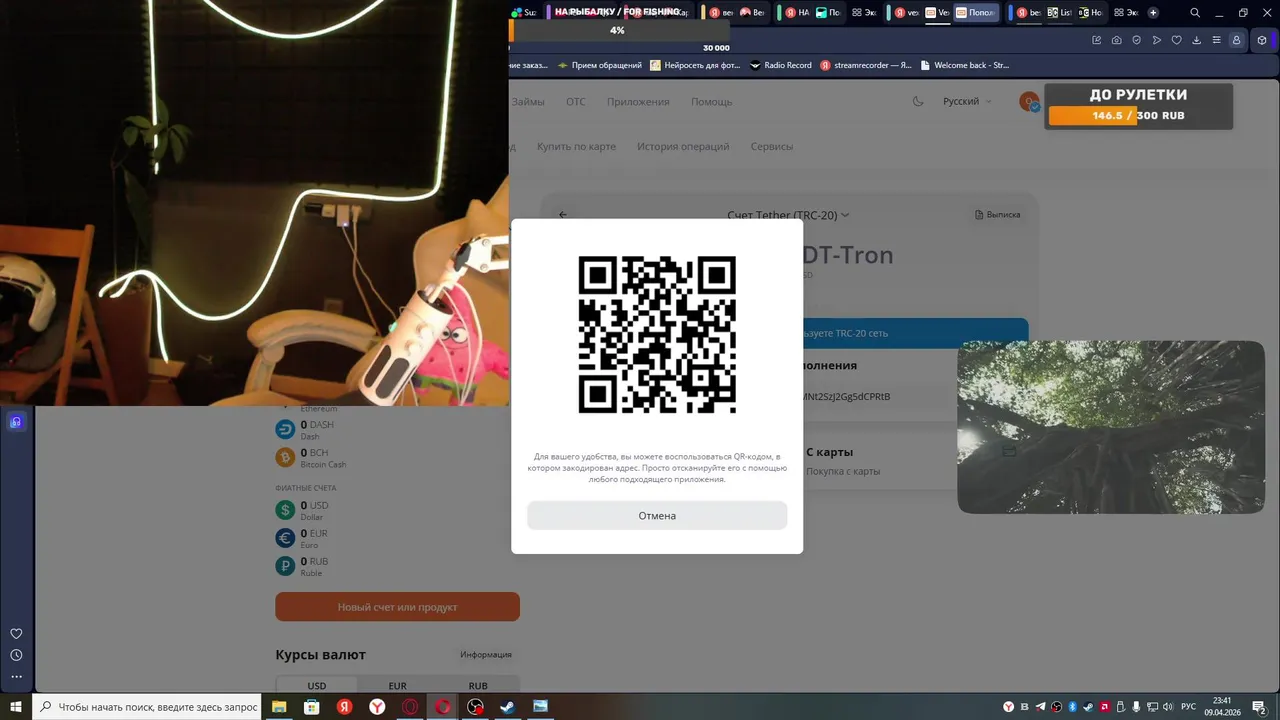Switch currency rates to RUB tab
The image size is (1280, 720).
point(478,686)
